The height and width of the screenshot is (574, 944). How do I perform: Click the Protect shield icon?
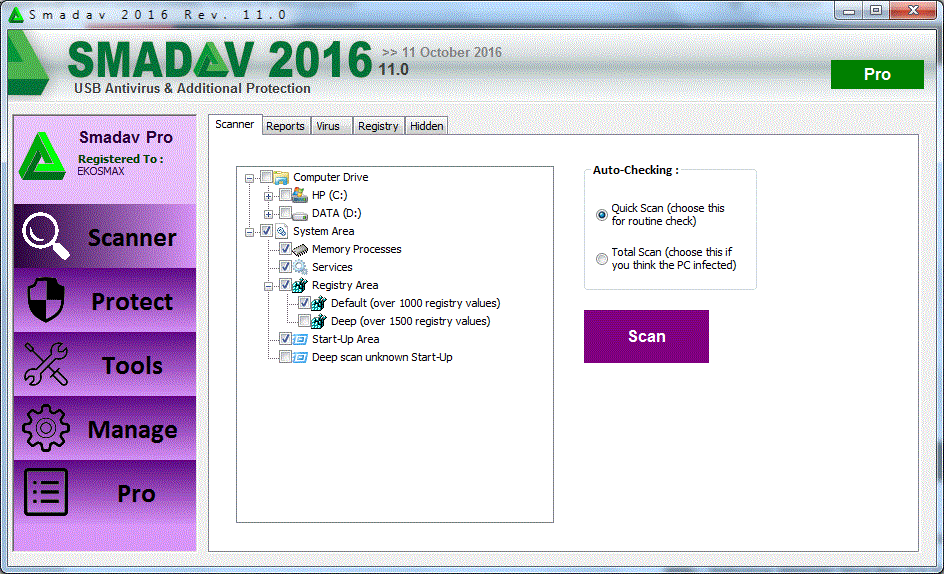46,300
